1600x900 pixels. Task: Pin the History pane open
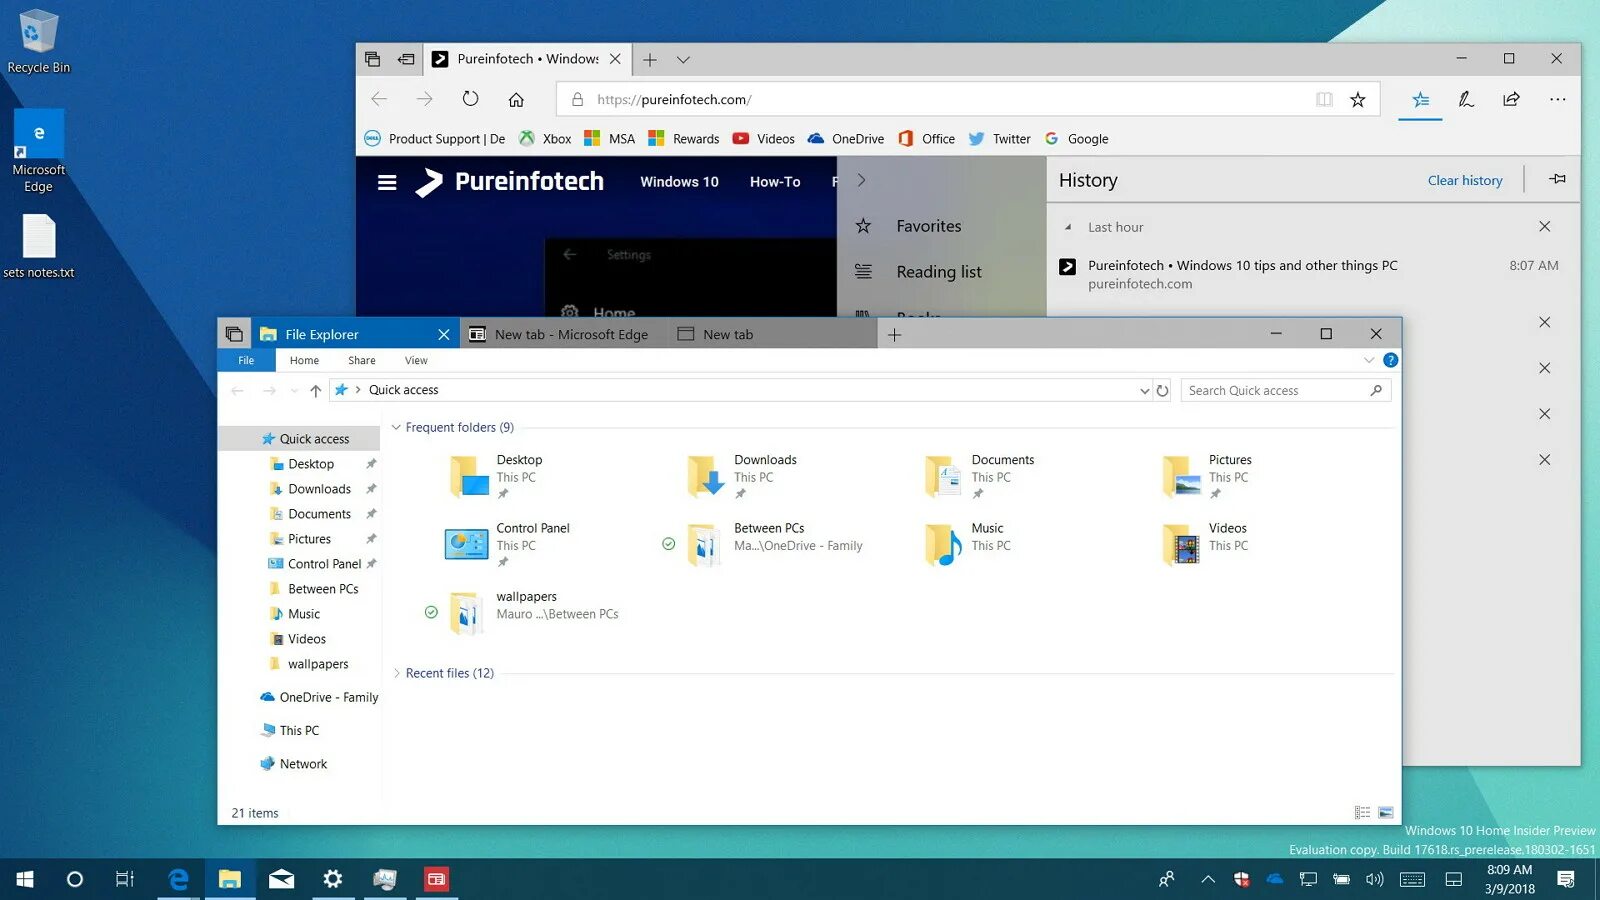click(1558, 179)
